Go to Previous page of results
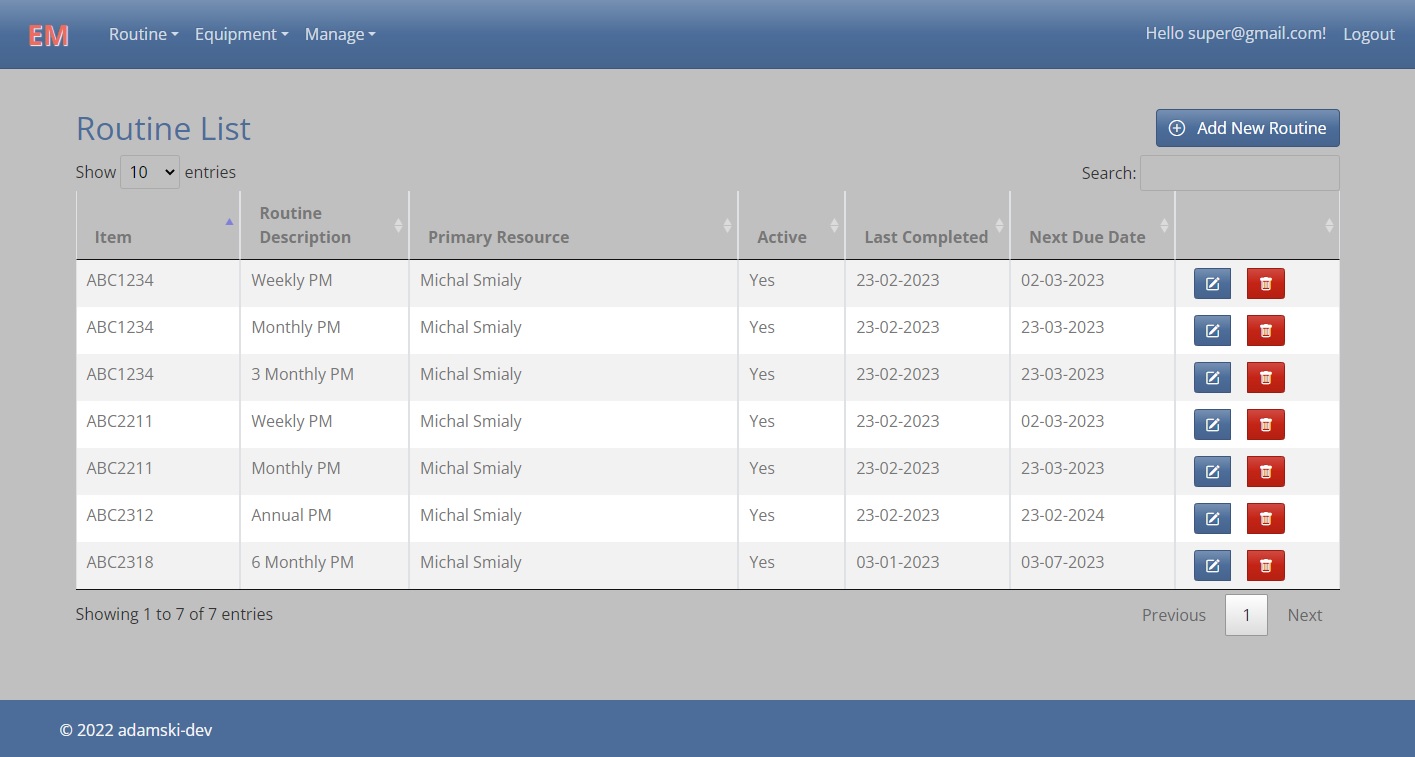 [x=1174, y=615]
